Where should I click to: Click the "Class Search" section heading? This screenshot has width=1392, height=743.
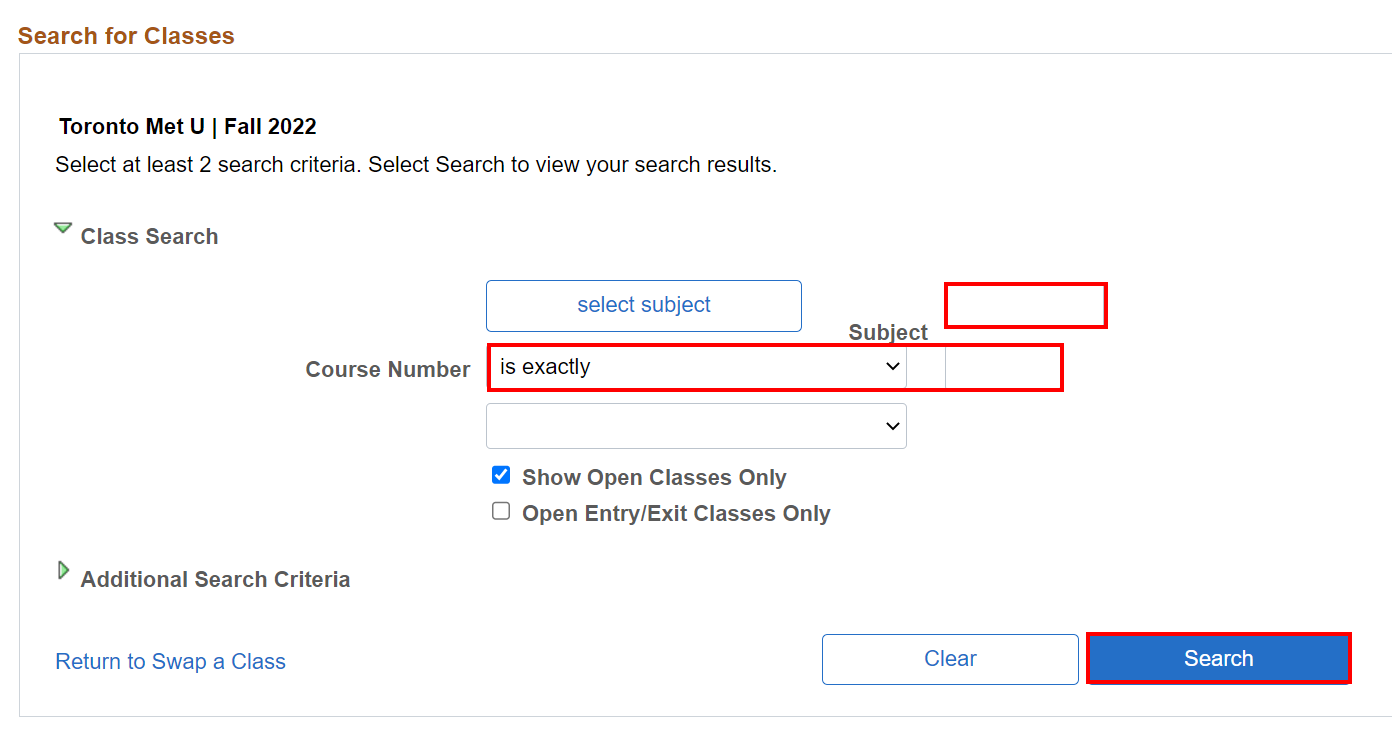[149, 237]
